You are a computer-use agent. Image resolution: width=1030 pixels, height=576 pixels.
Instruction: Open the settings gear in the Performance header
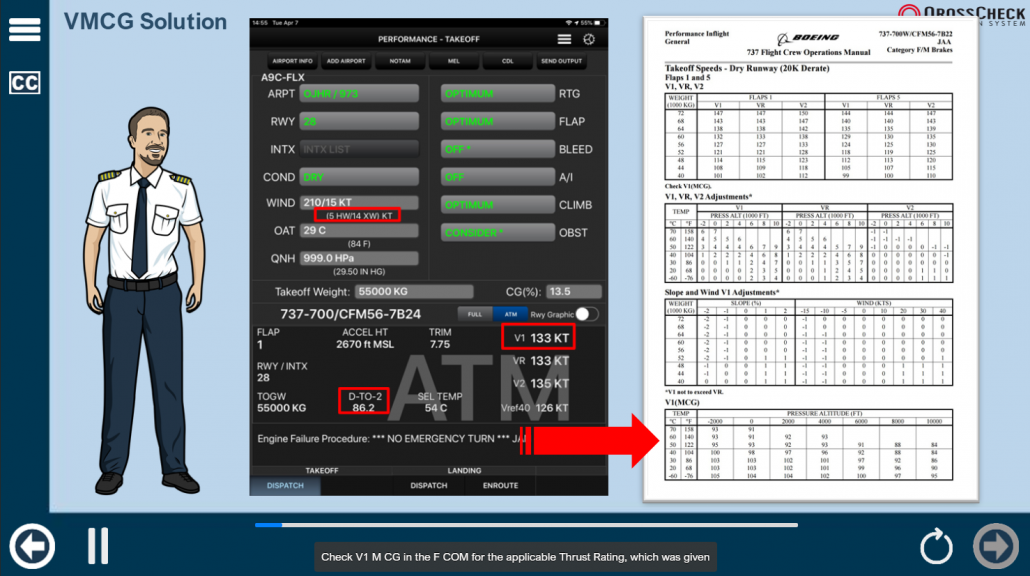589,39
